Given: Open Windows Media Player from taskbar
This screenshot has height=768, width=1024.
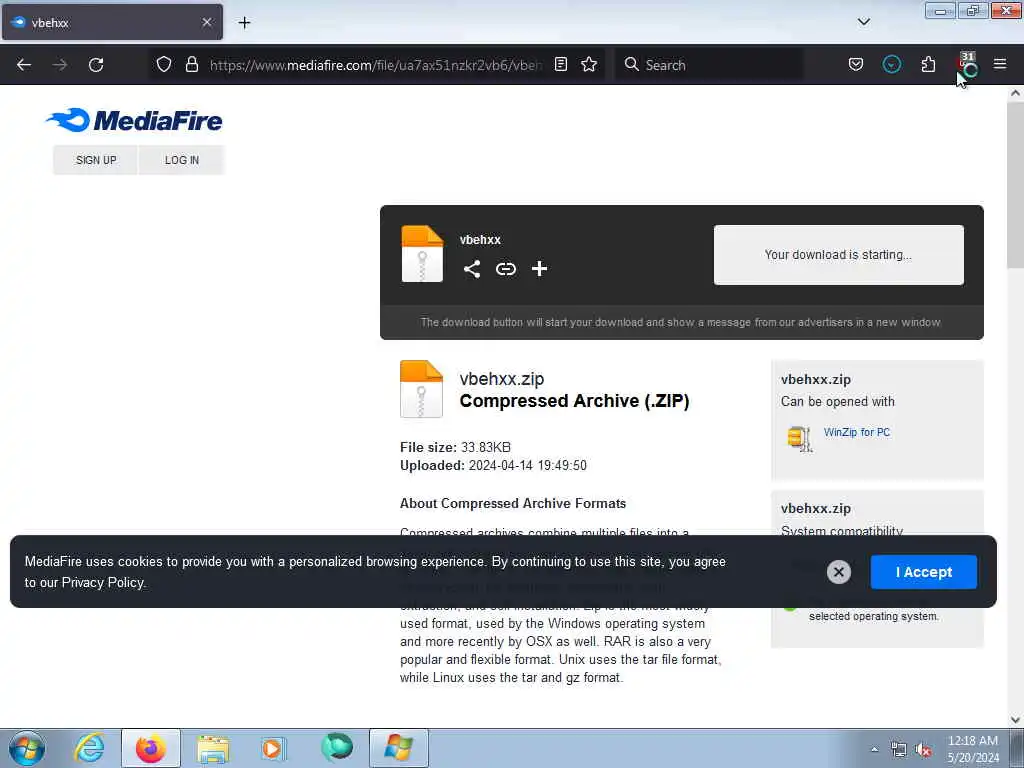Looking at the screenshot, I should [x=273, y=748].
